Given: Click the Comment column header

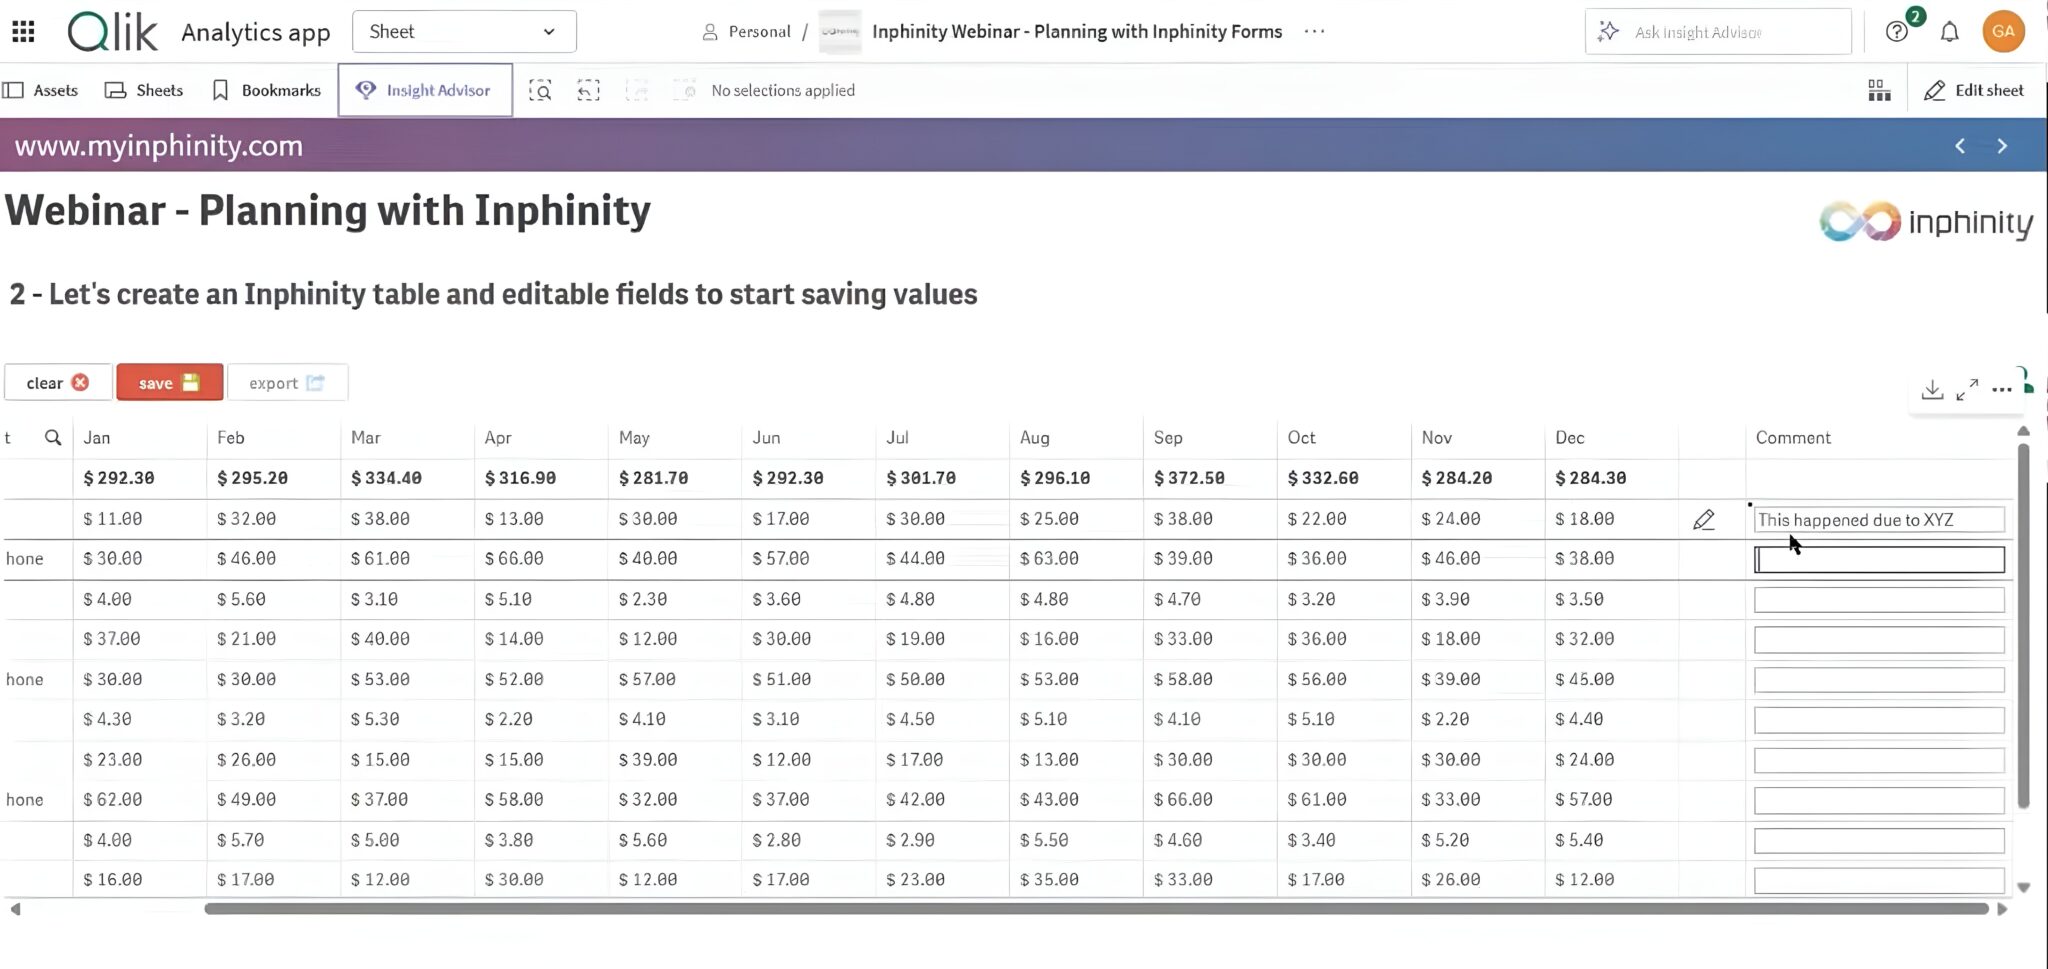Looking at the screenshot, I should coord(1793,437).
